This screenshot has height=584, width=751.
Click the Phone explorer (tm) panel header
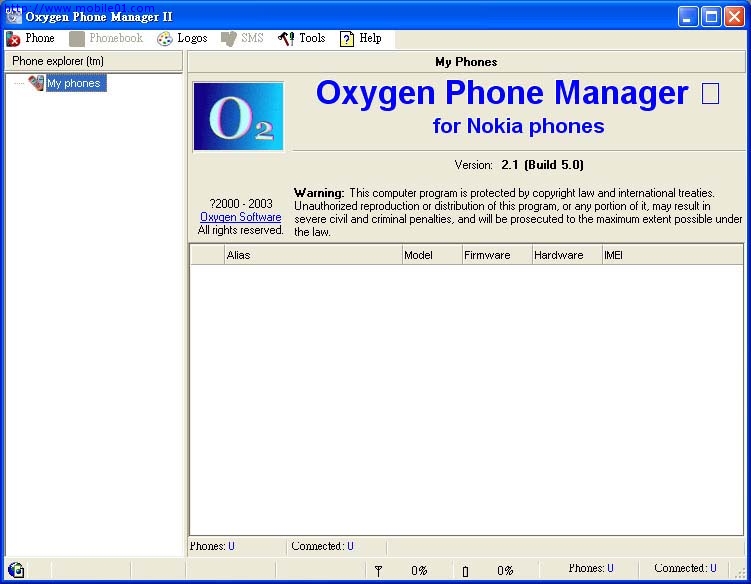93,61
